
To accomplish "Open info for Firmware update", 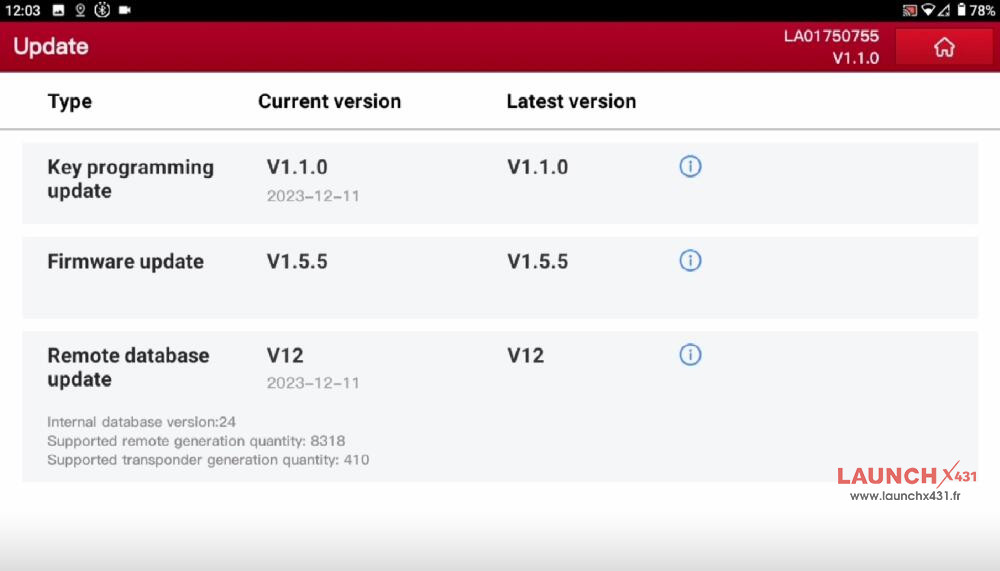I will pyautogui.click(x=690, y=261).
